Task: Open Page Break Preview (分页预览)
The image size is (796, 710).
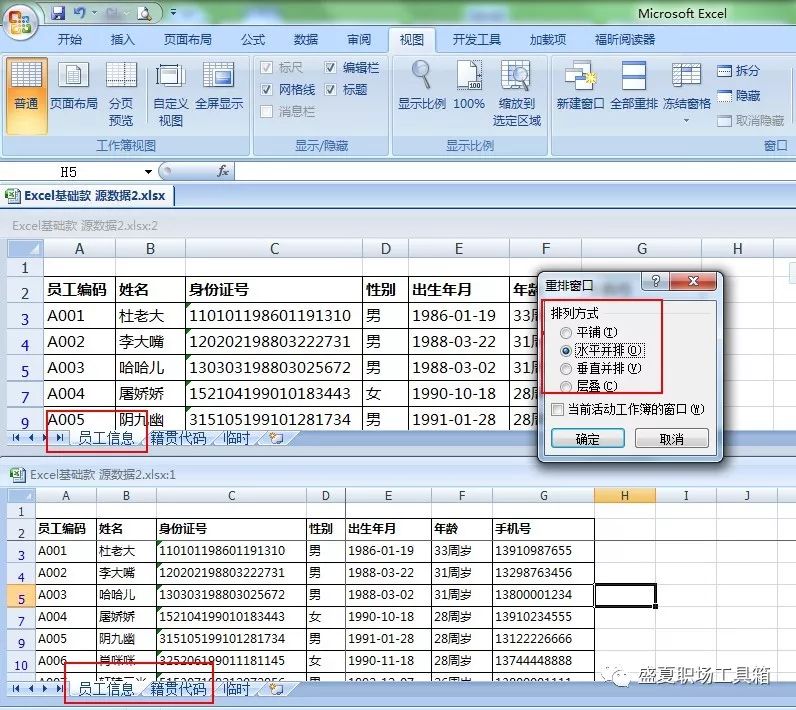Action: point(121,94)
